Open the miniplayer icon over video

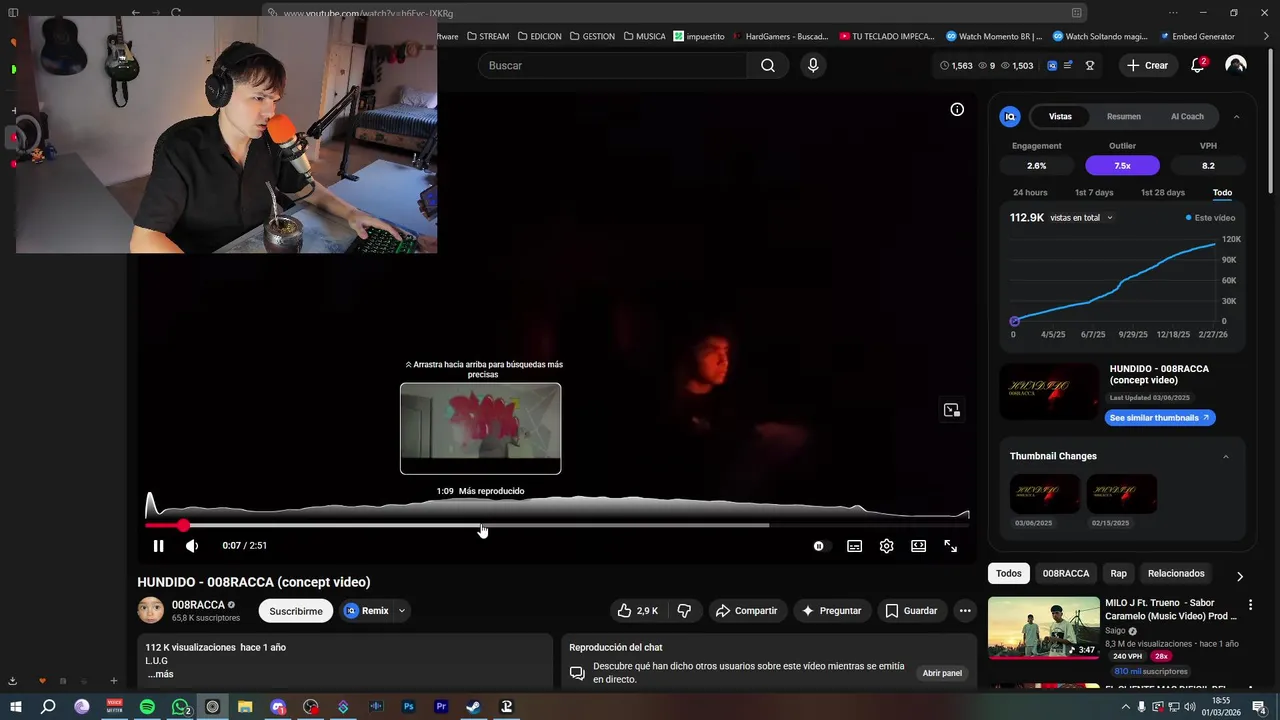click(x=951, y=410)
